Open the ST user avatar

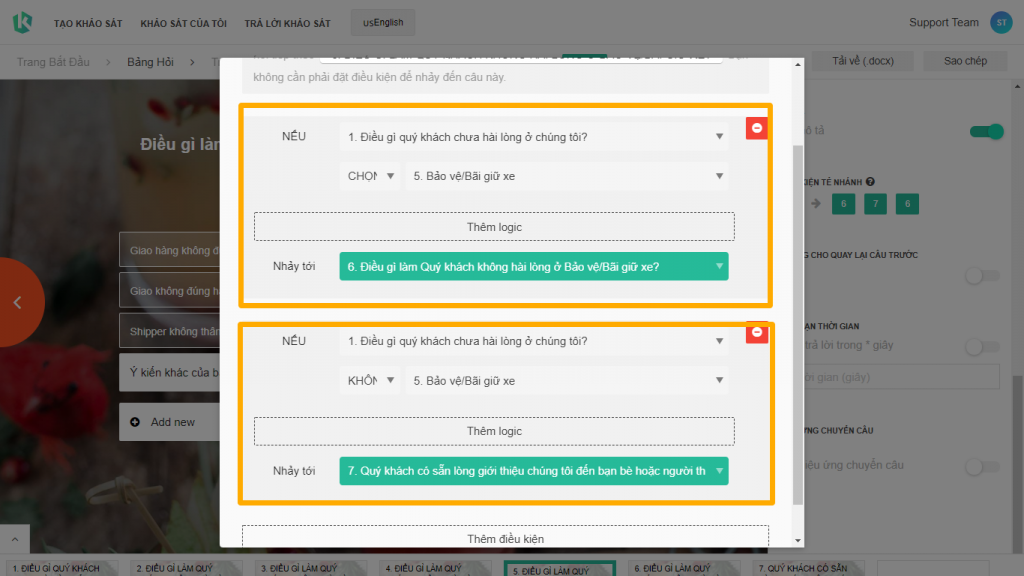coord(1001,22)
